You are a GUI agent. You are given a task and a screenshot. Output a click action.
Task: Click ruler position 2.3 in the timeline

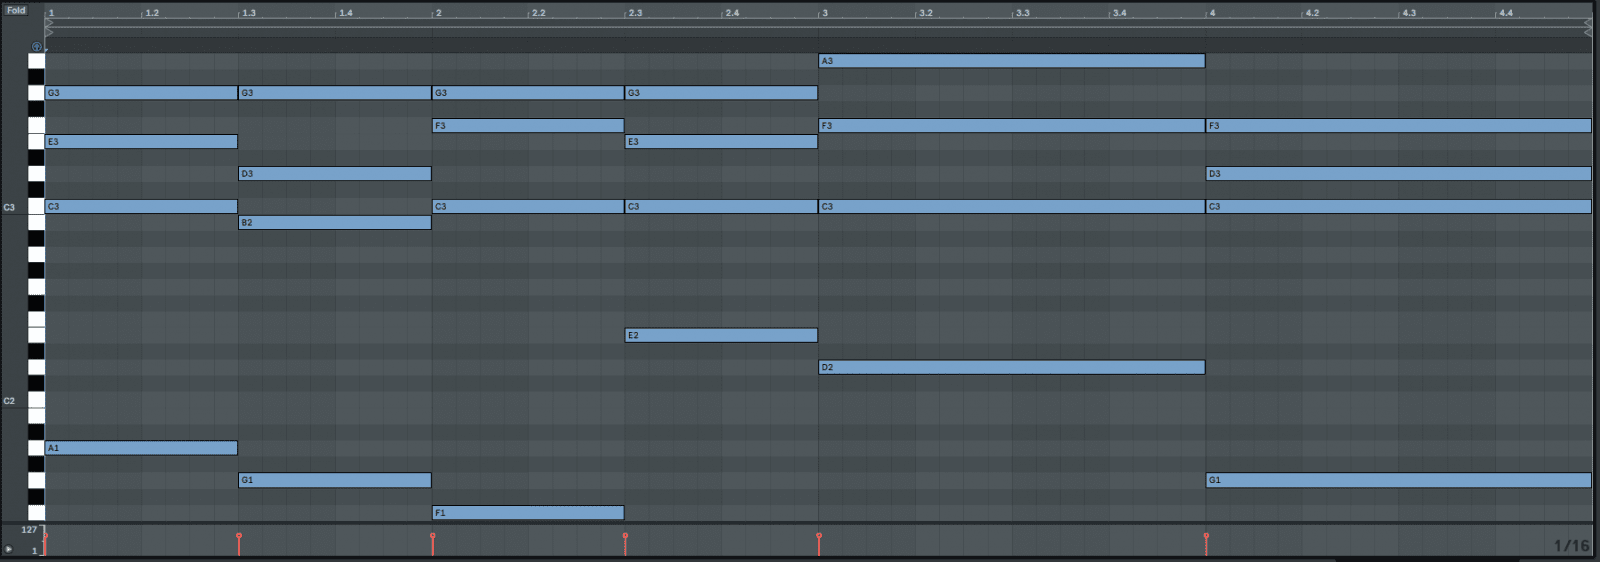click(634, 13)
